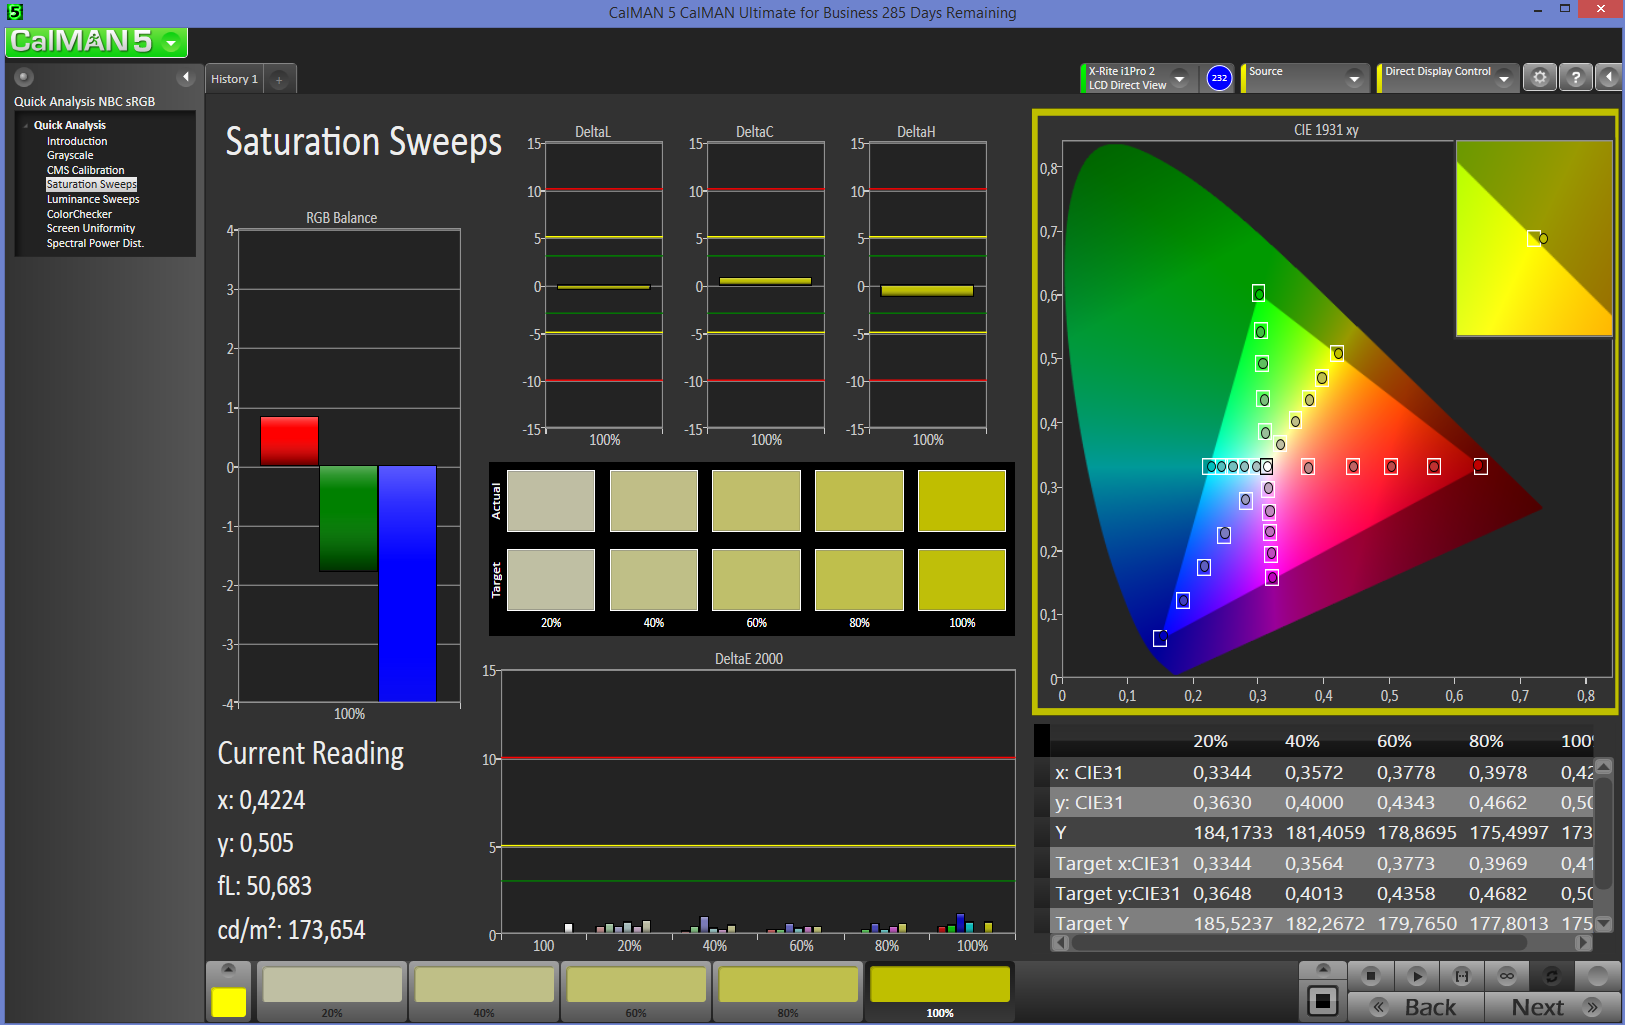Switch to the History 1 tab
The image size is (1625, 1025).
tap(234, 79)
